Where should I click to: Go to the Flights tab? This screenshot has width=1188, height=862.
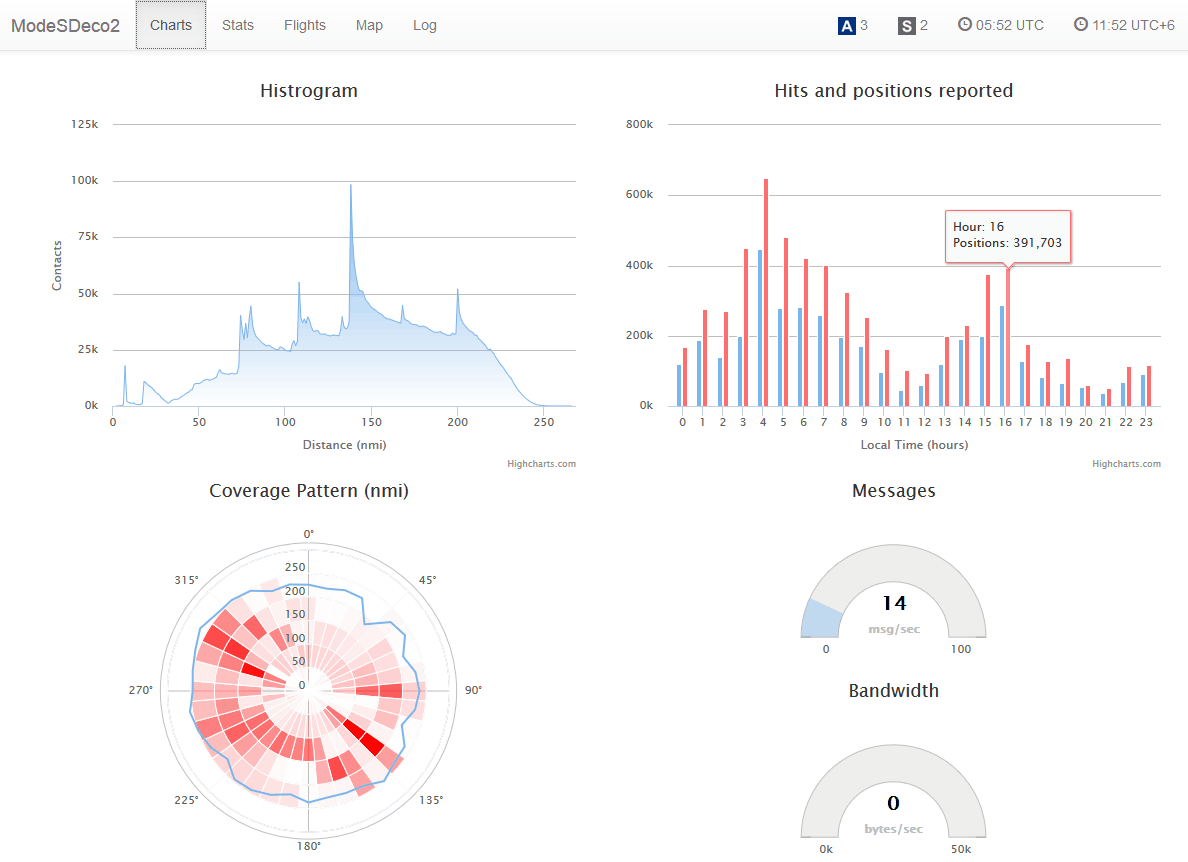305,25
